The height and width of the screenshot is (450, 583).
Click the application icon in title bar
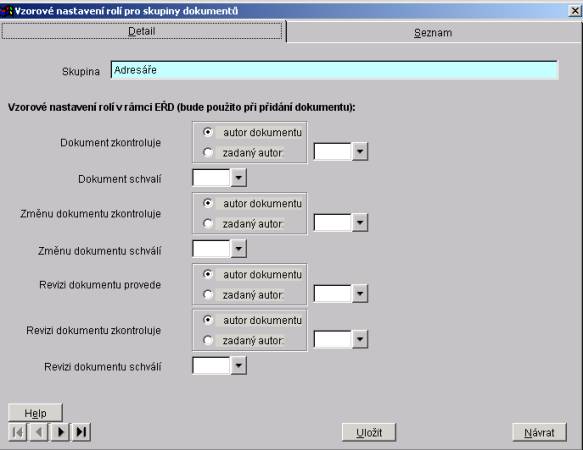tap(7, 11)
